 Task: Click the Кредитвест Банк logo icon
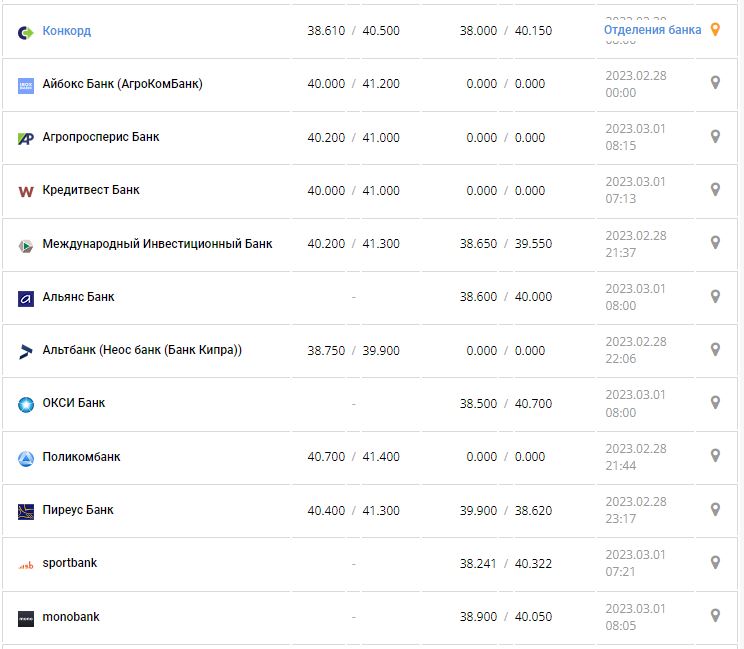[x=26, y=191]
